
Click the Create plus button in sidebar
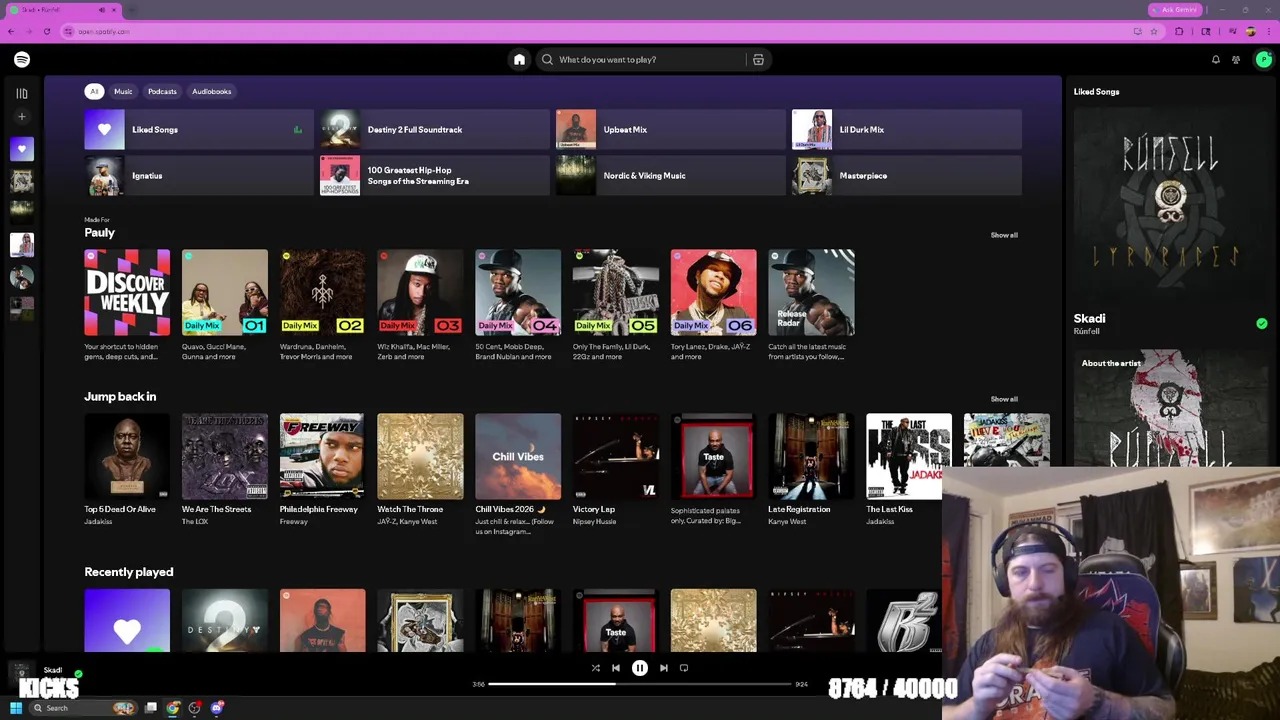22,117
